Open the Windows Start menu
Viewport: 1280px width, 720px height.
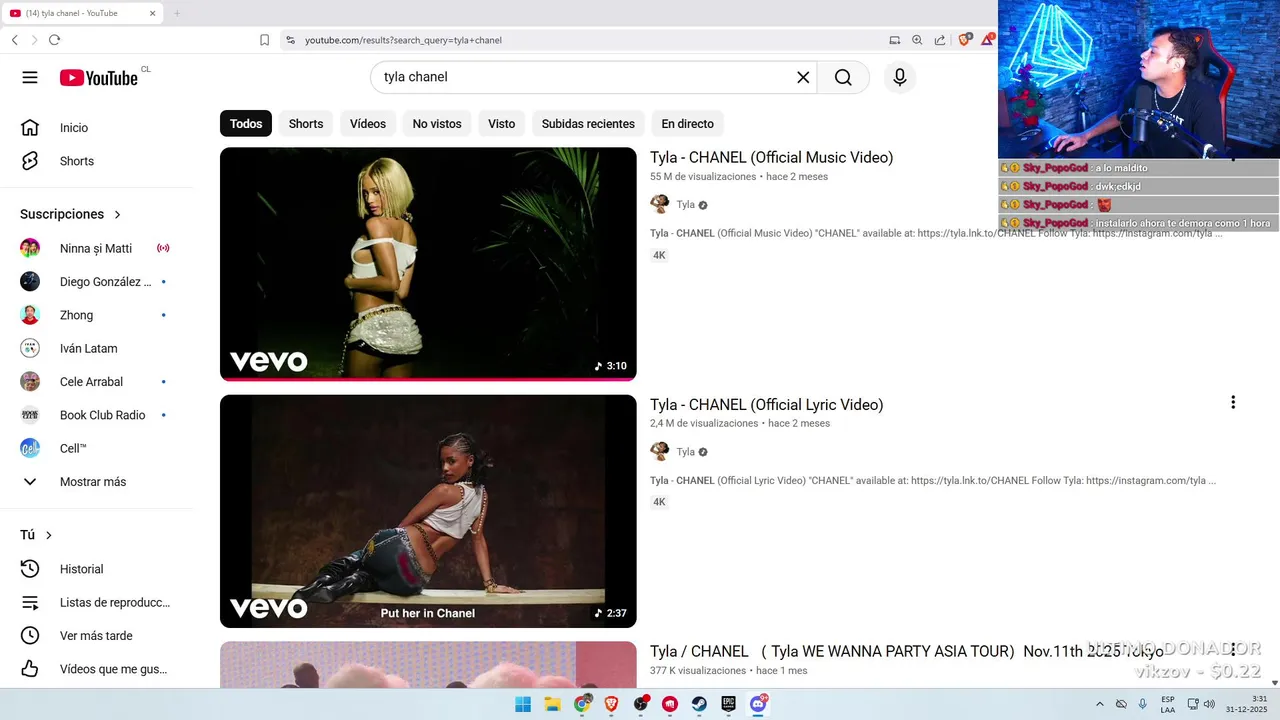(523, 704)
